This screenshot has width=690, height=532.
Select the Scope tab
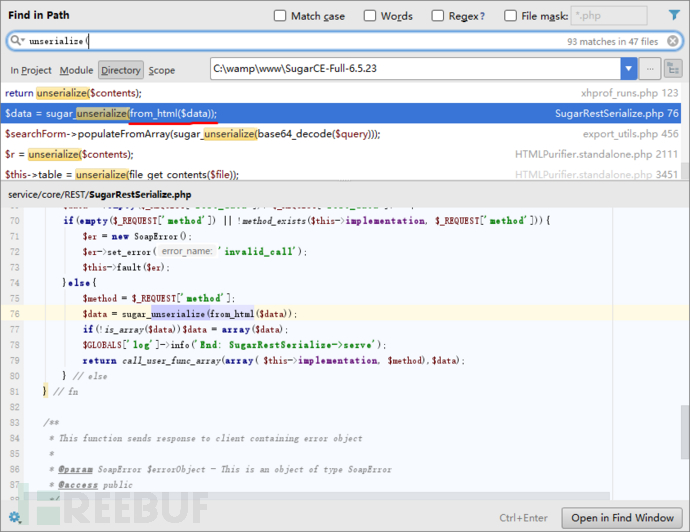[x=161, y=70]
